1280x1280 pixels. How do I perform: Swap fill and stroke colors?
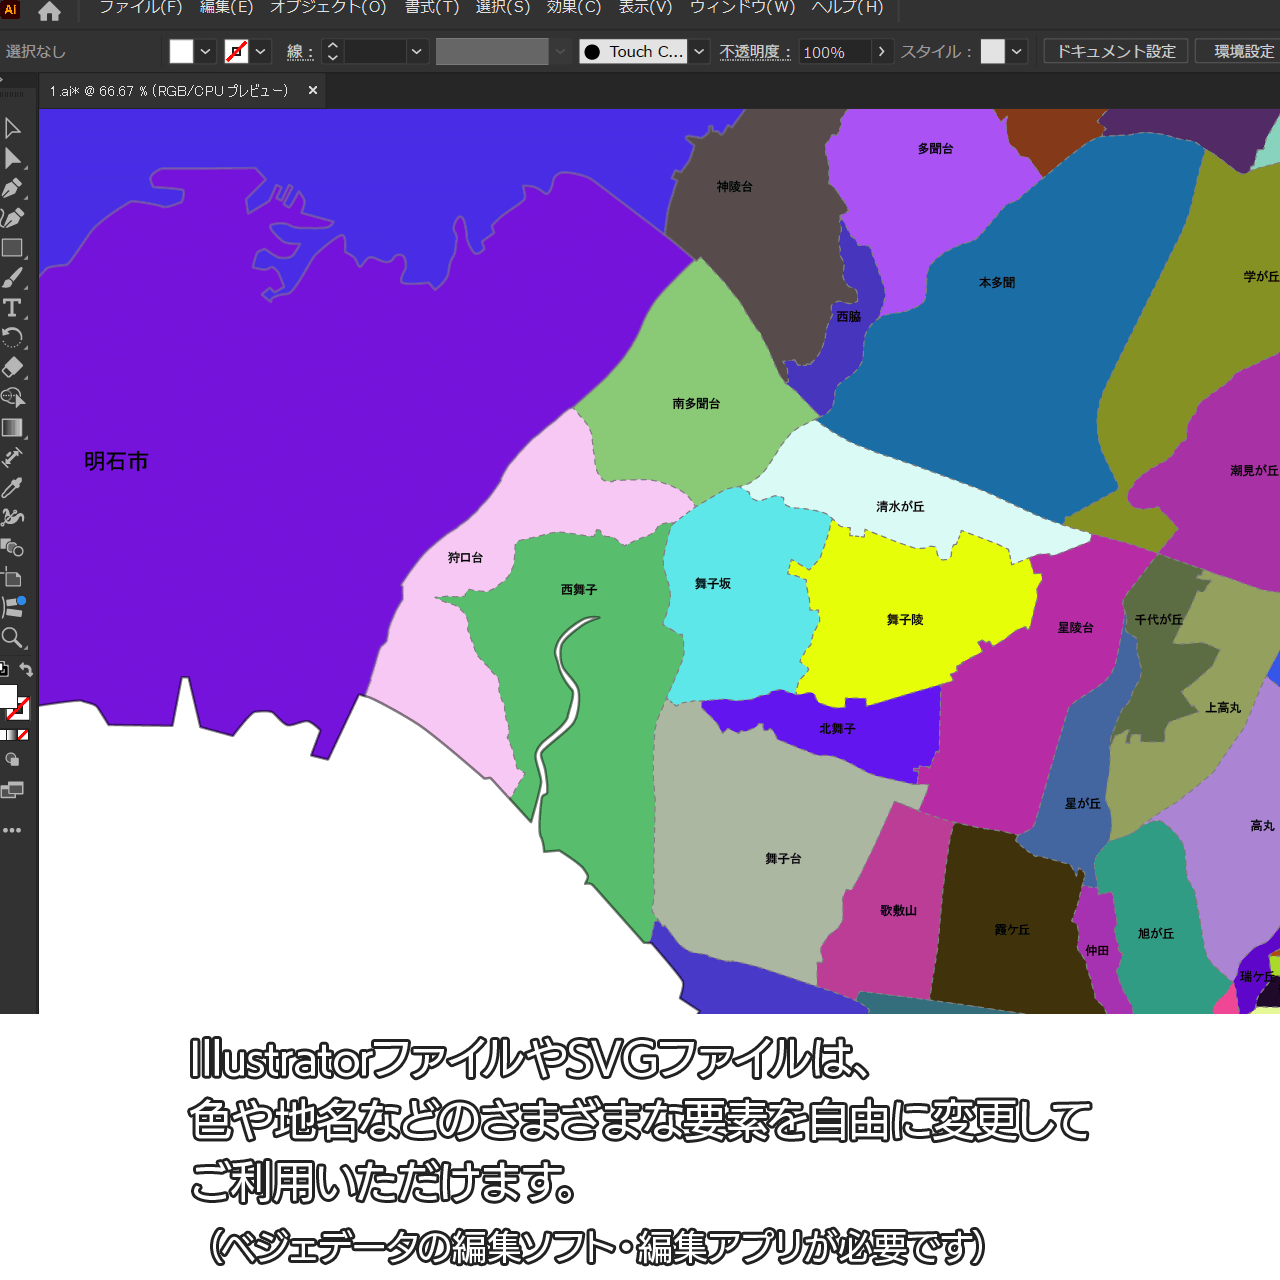pos(27,670)
